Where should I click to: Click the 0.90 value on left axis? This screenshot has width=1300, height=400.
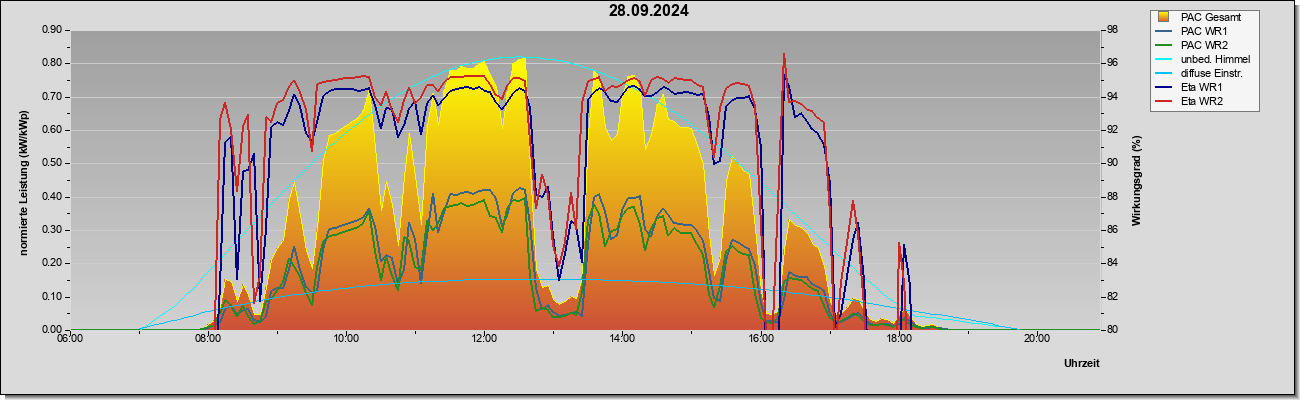click(x=51, y=30)
